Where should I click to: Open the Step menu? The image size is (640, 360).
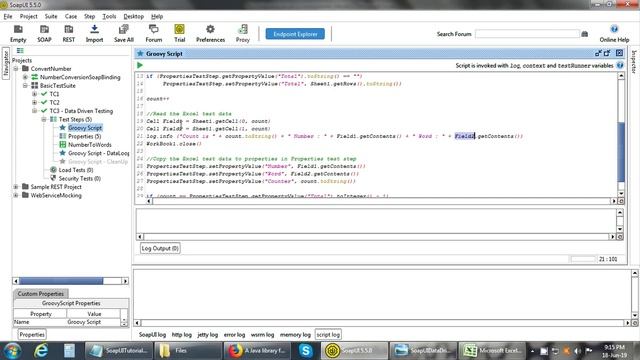click(x=89, y=16)
